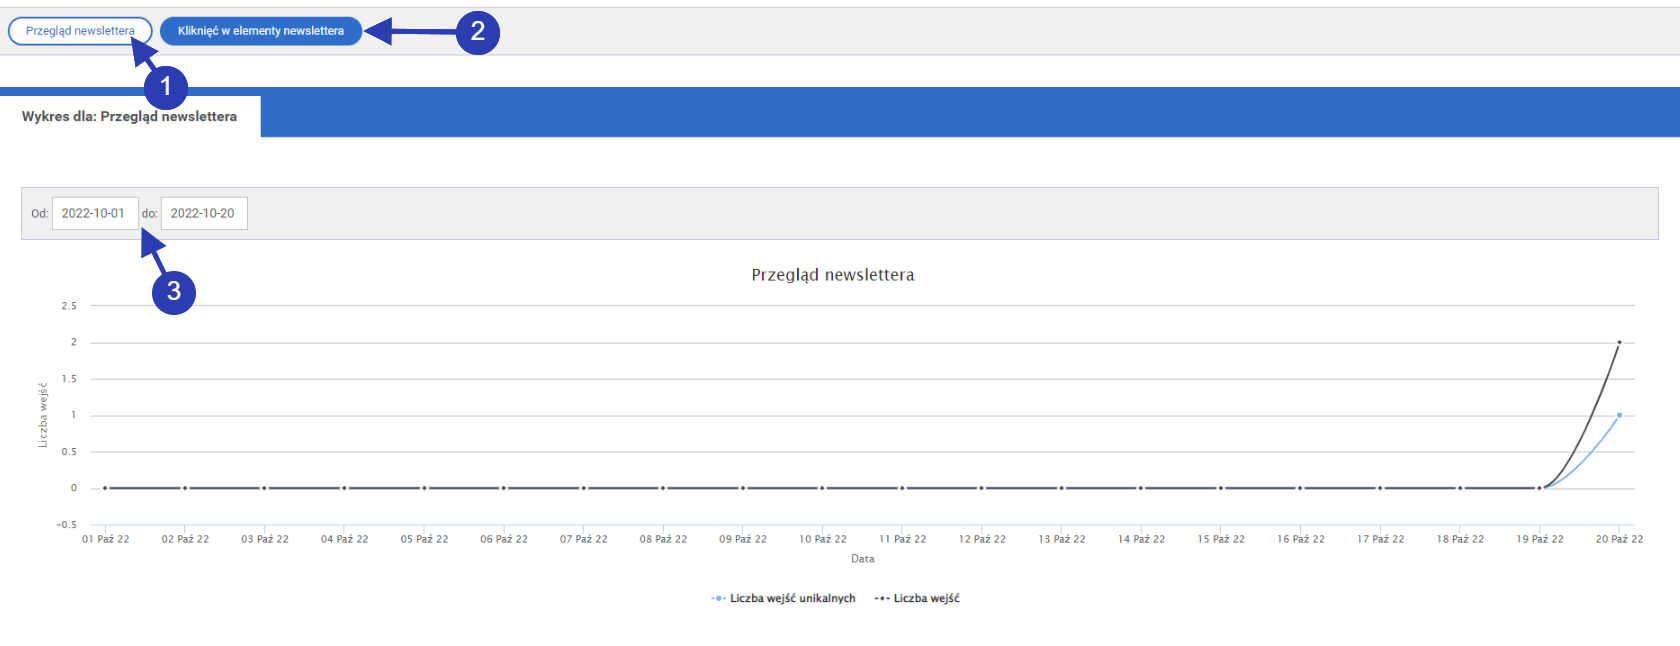Click the Data x-axis title
Screen dimensions: 1680x646
(862, 559)
